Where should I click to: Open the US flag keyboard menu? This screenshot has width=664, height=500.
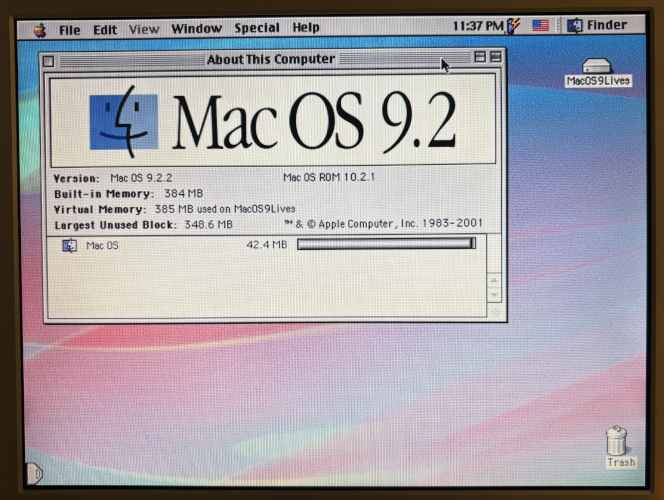click(541, 26)
